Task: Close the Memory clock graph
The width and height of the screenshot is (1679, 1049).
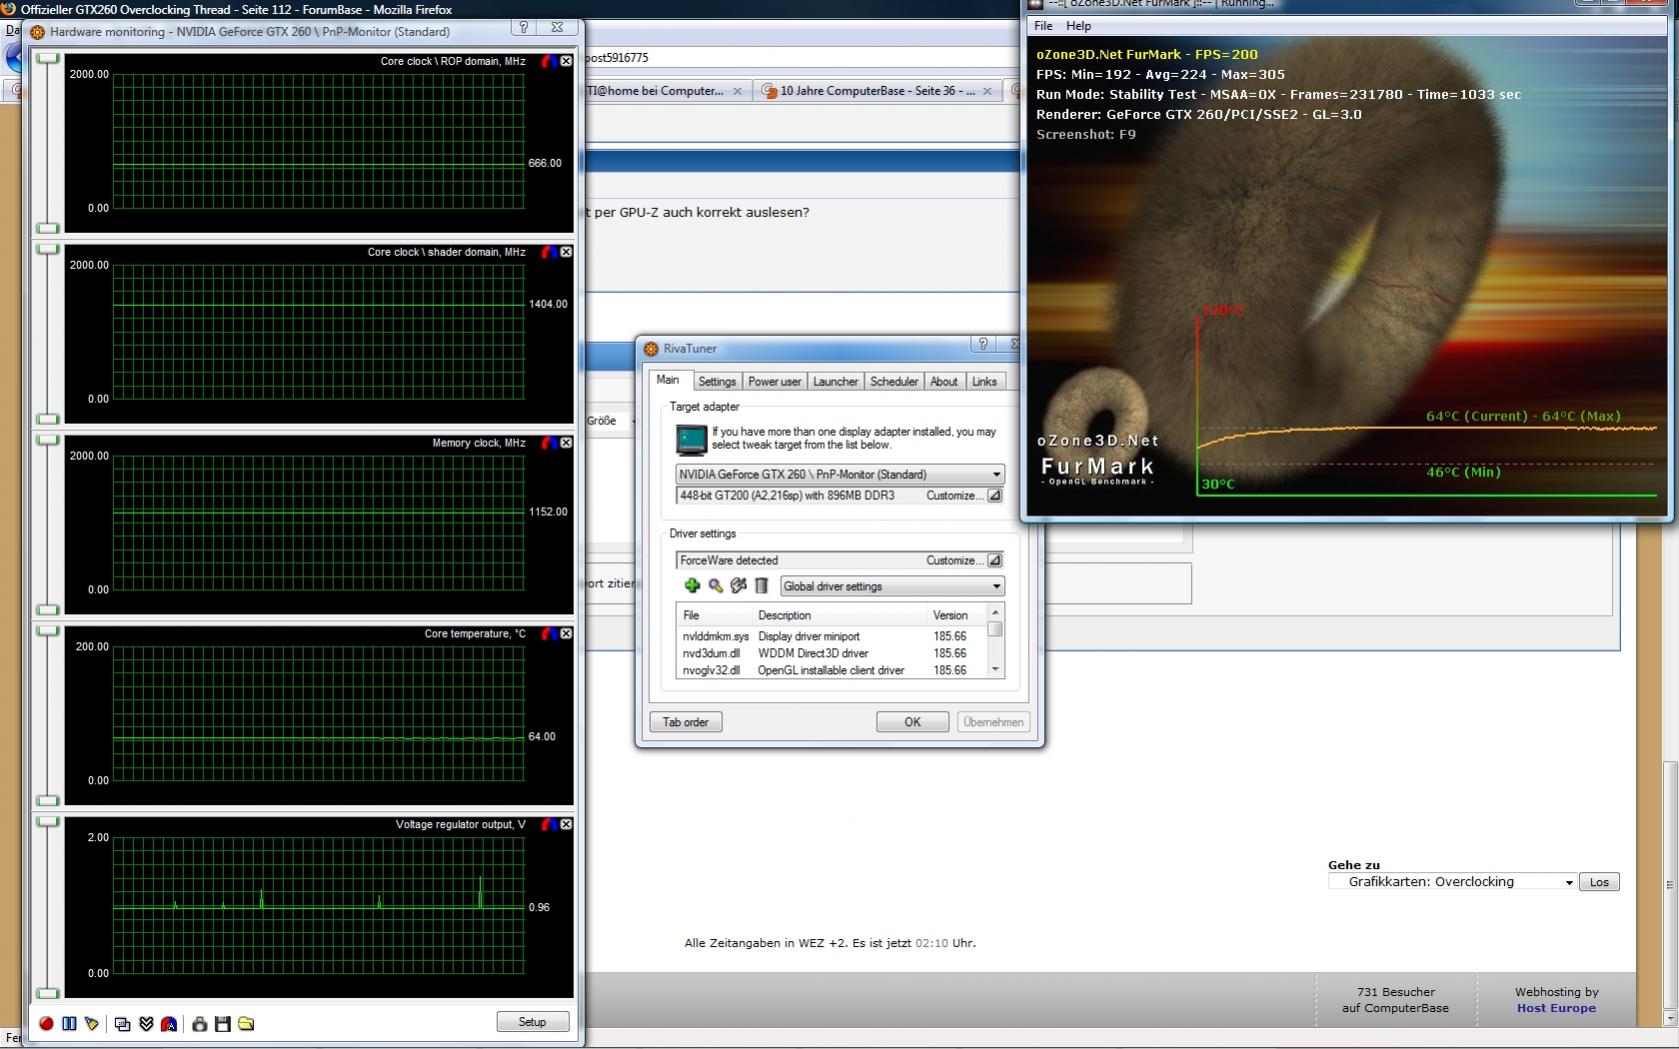Action: [566, 443]
